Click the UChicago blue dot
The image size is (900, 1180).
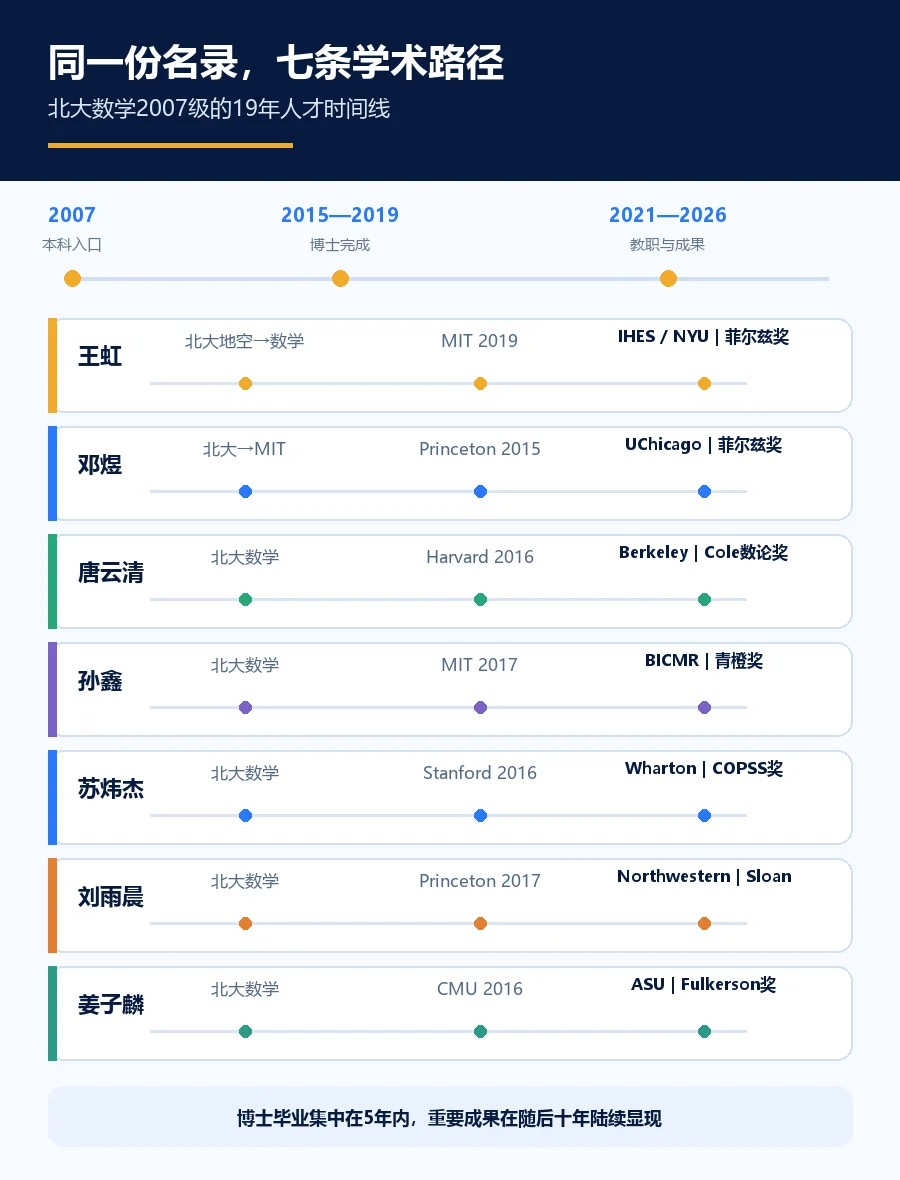tap(704, 491)
